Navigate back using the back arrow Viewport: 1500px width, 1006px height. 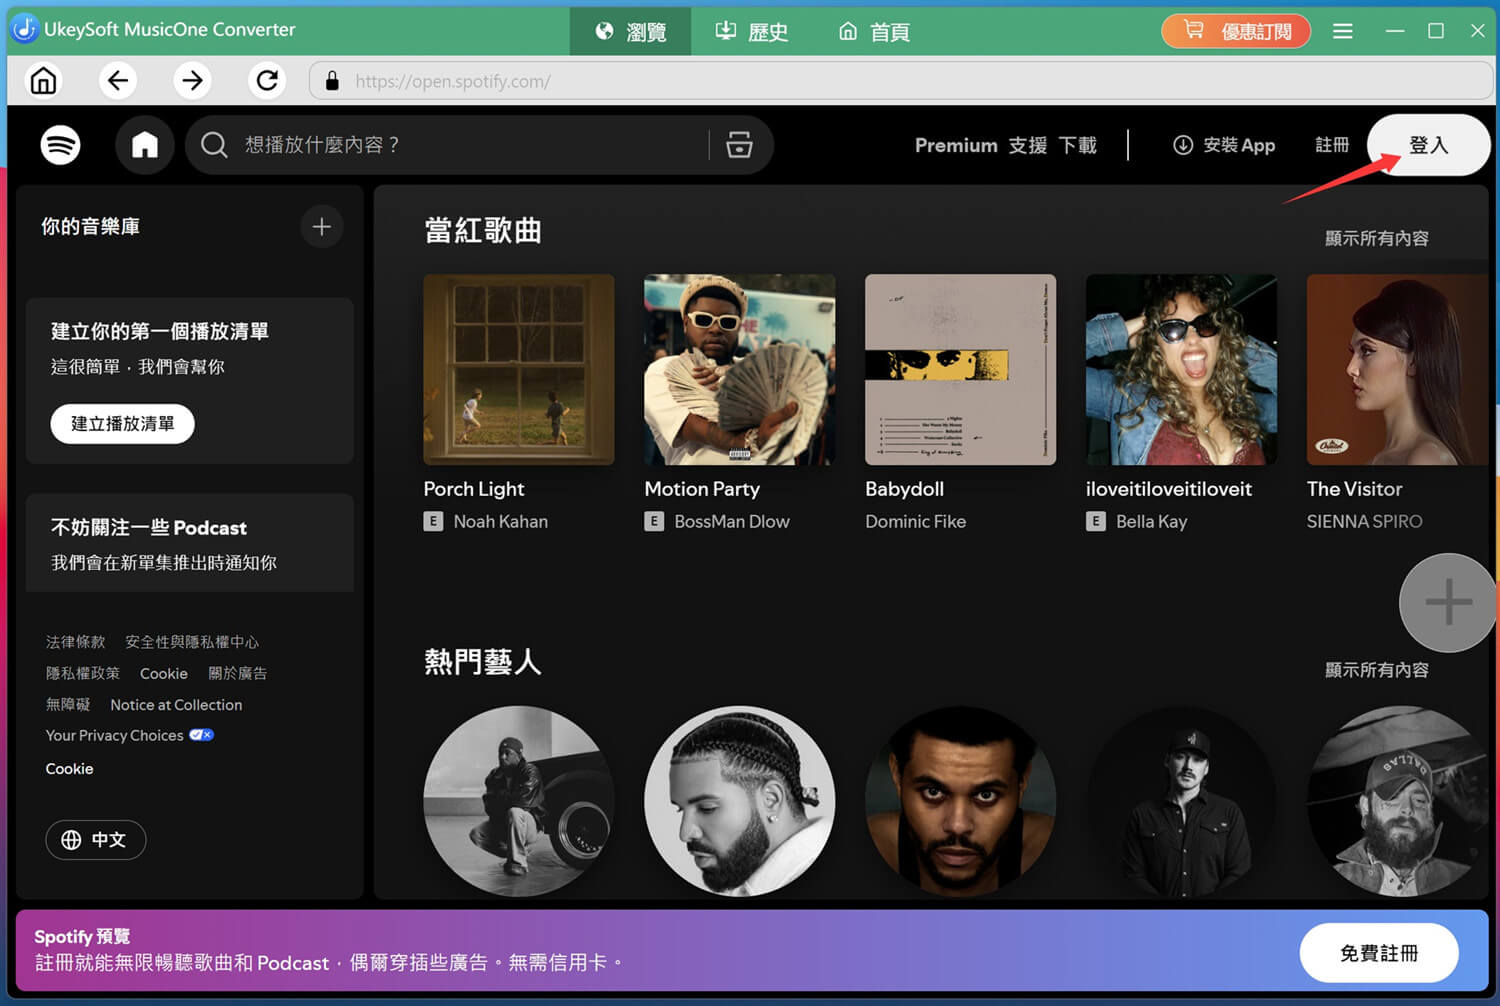tap(118, 80)
